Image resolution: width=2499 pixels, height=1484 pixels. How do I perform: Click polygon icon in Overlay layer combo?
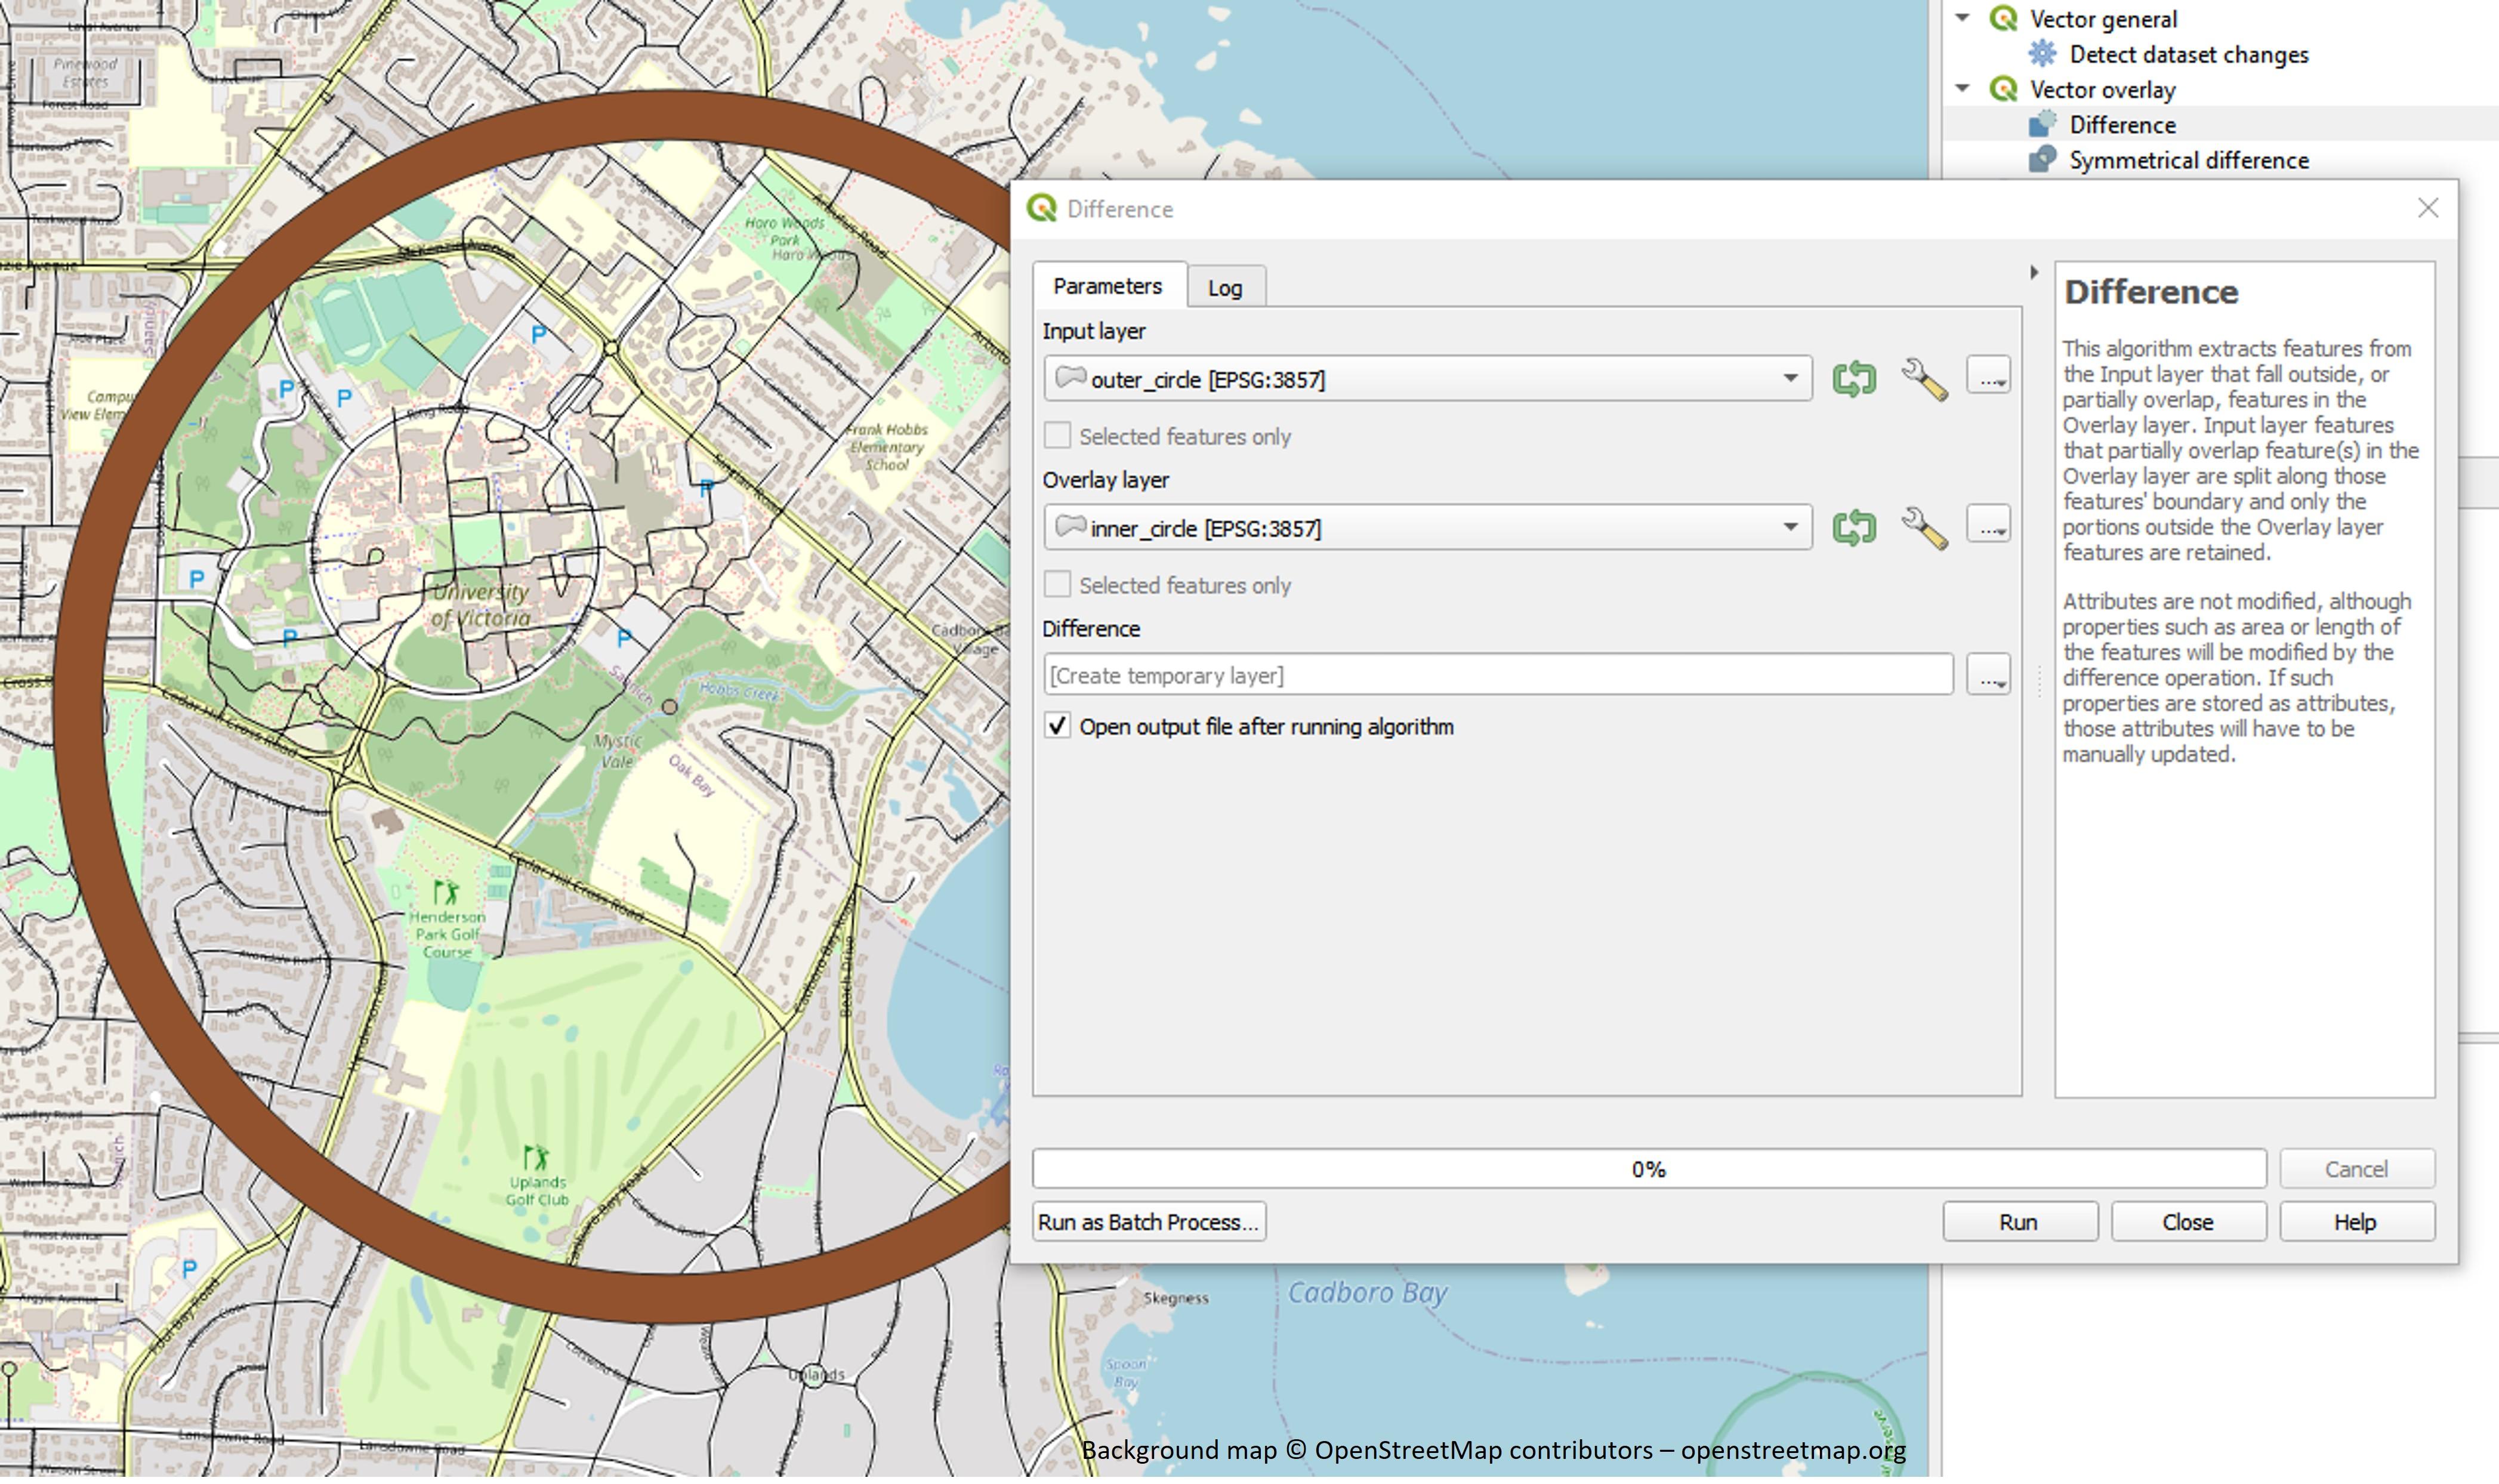click(x=1070, y=526)
